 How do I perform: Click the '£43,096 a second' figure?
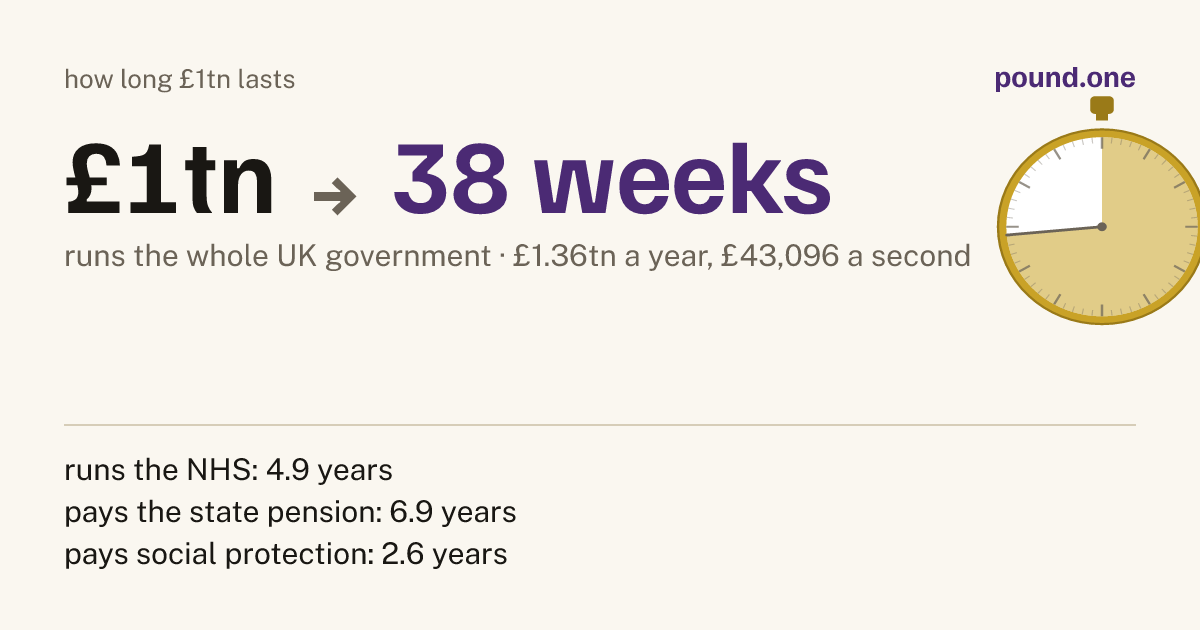pos(845,257)
